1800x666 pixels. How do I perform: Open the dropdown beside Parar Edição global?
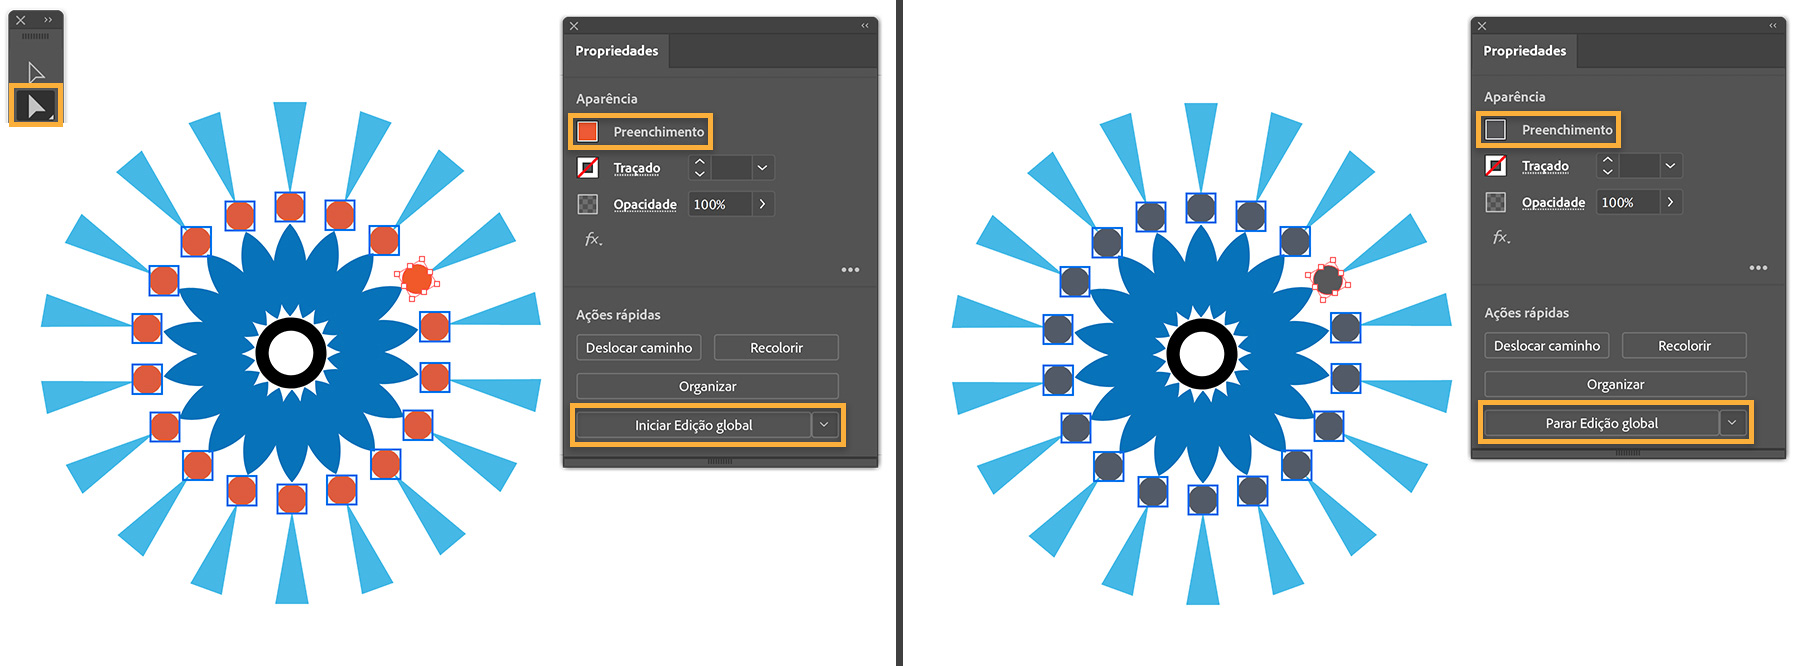tap(1732, 423)
